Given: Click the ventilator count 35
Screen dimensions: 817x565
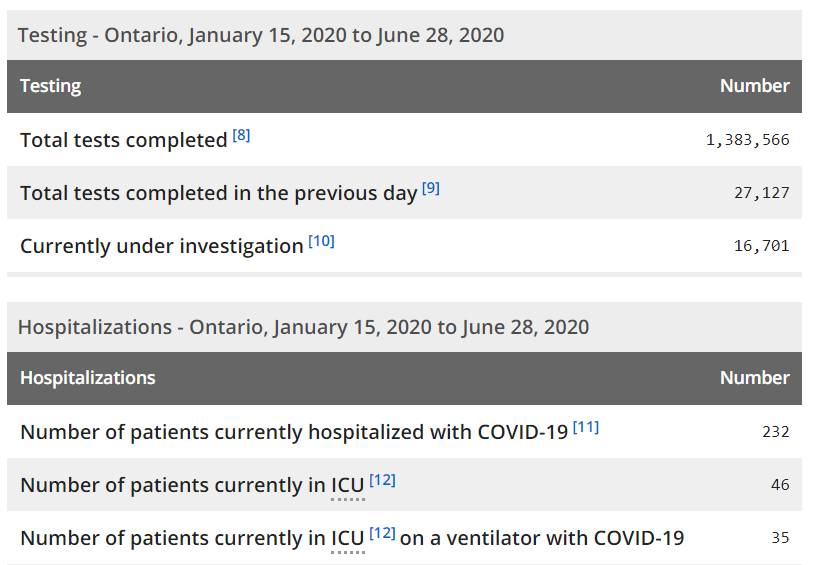Looking at the screenshot, I should point(780,537).
